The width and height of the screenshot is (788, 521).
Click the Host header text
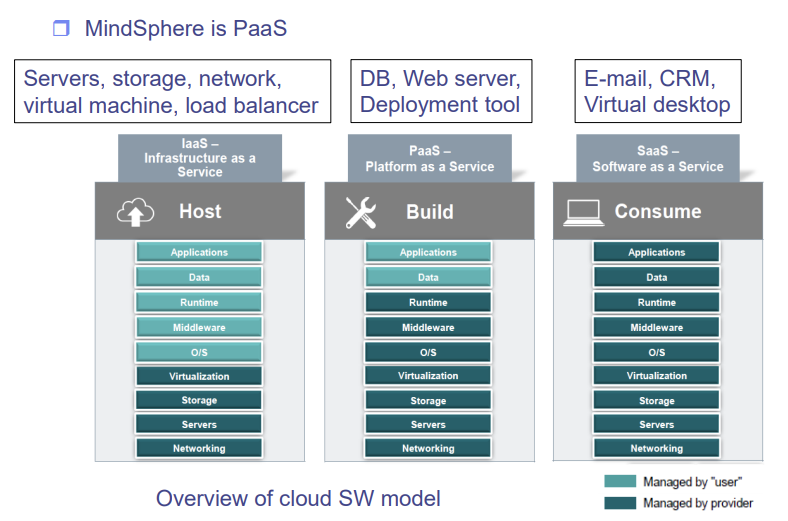(x=200, y=212)
